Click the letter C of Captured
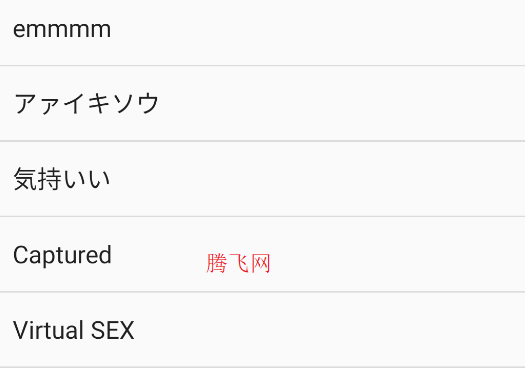 click(20, 255)
